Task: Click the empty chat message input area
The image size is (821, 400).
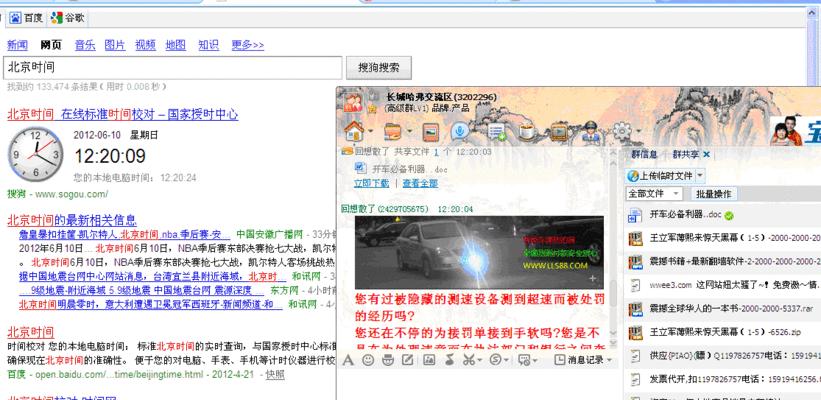Action: click(x=479, y=384)
